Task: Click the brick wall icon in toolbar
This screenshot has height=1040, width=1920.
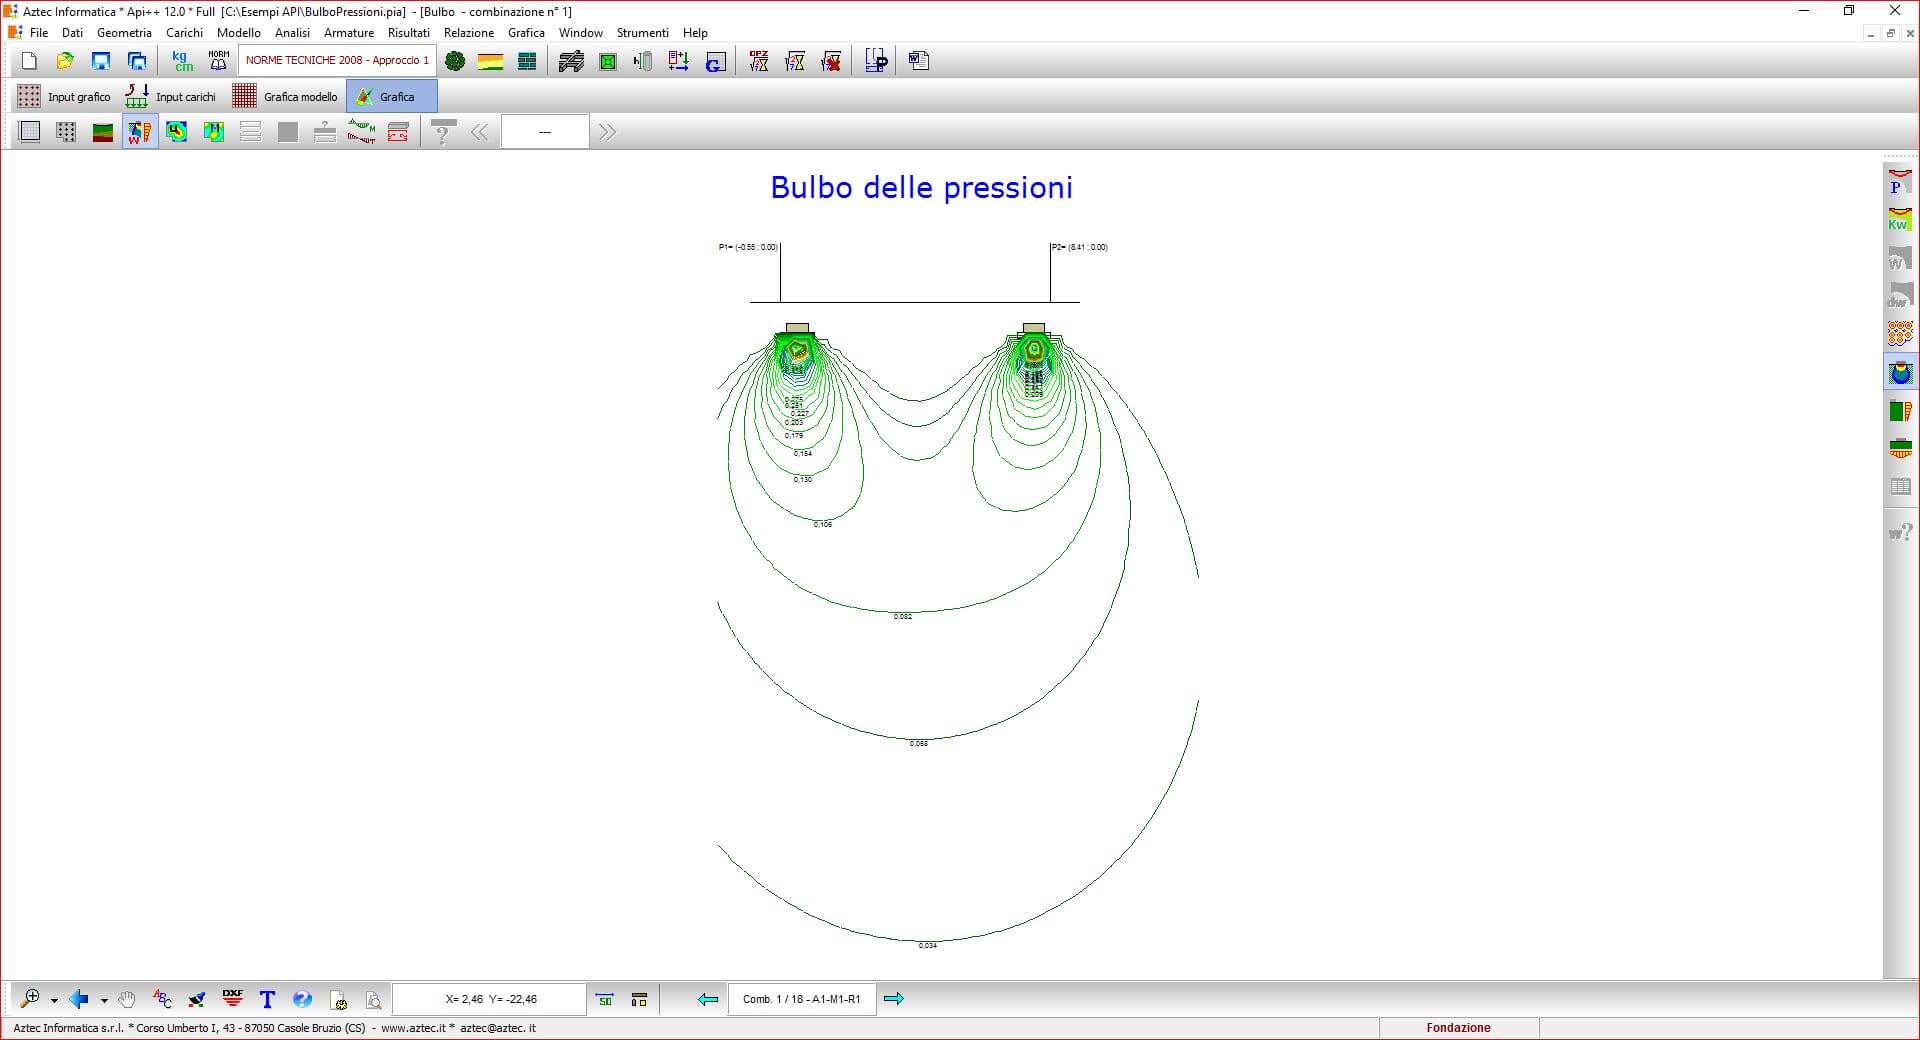Action: (527, 61)
